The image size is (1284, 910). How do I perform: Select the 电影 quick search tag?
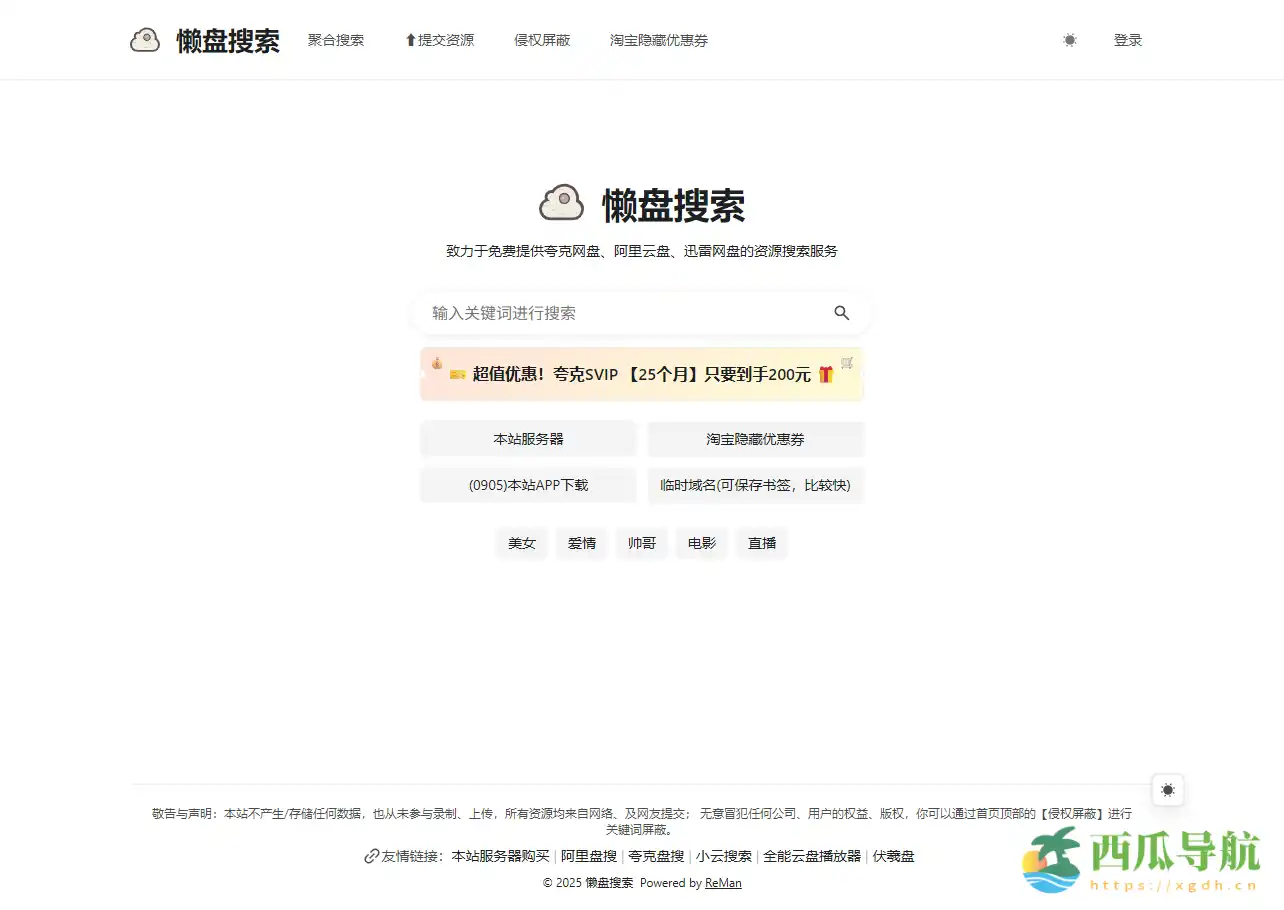tap(701, 543)
